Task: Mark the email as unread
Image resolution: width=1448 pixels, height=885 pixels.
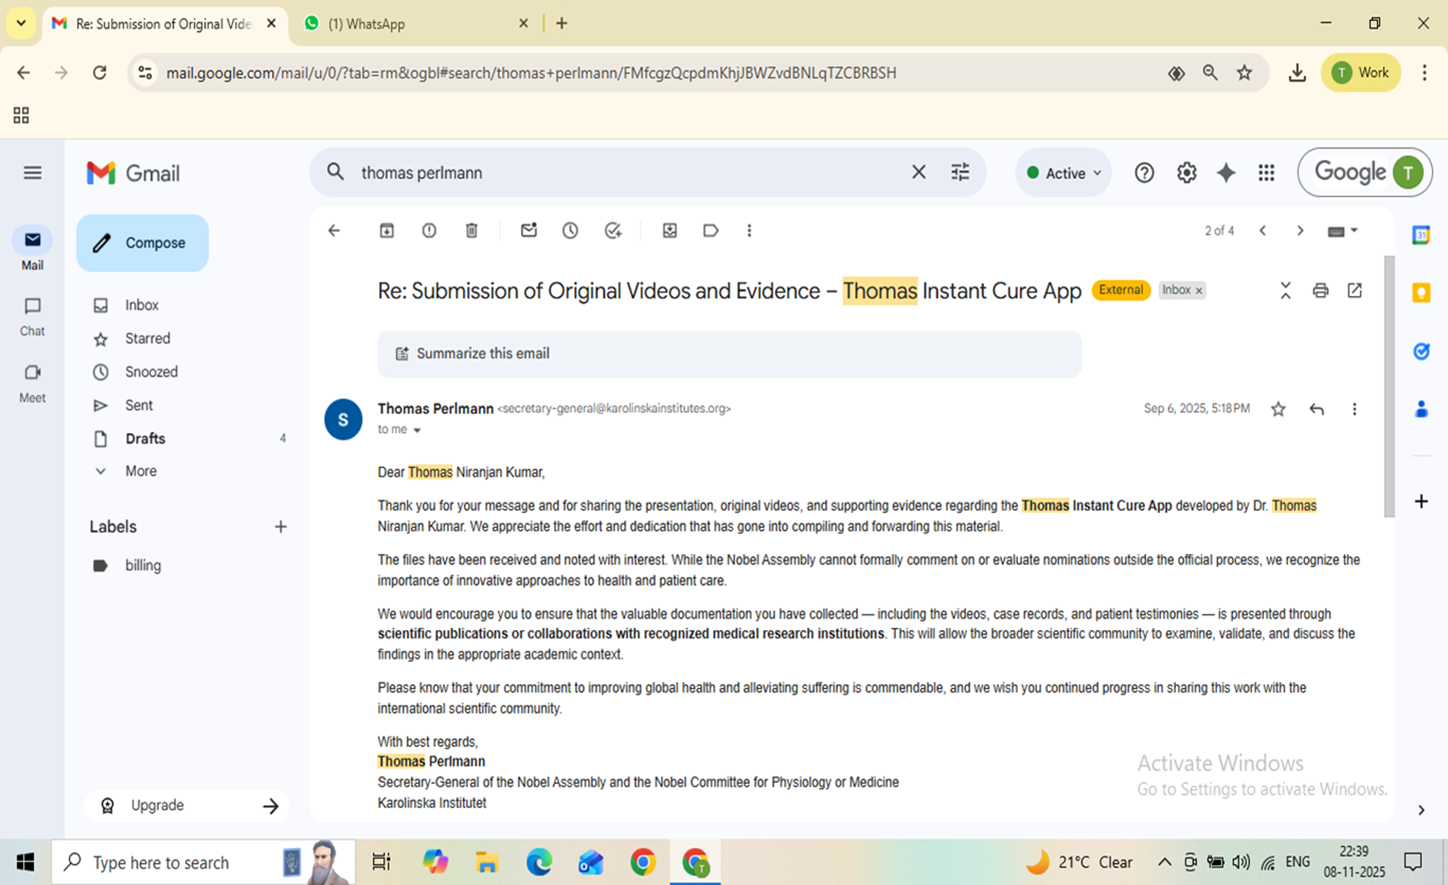Action: [529, 231]
